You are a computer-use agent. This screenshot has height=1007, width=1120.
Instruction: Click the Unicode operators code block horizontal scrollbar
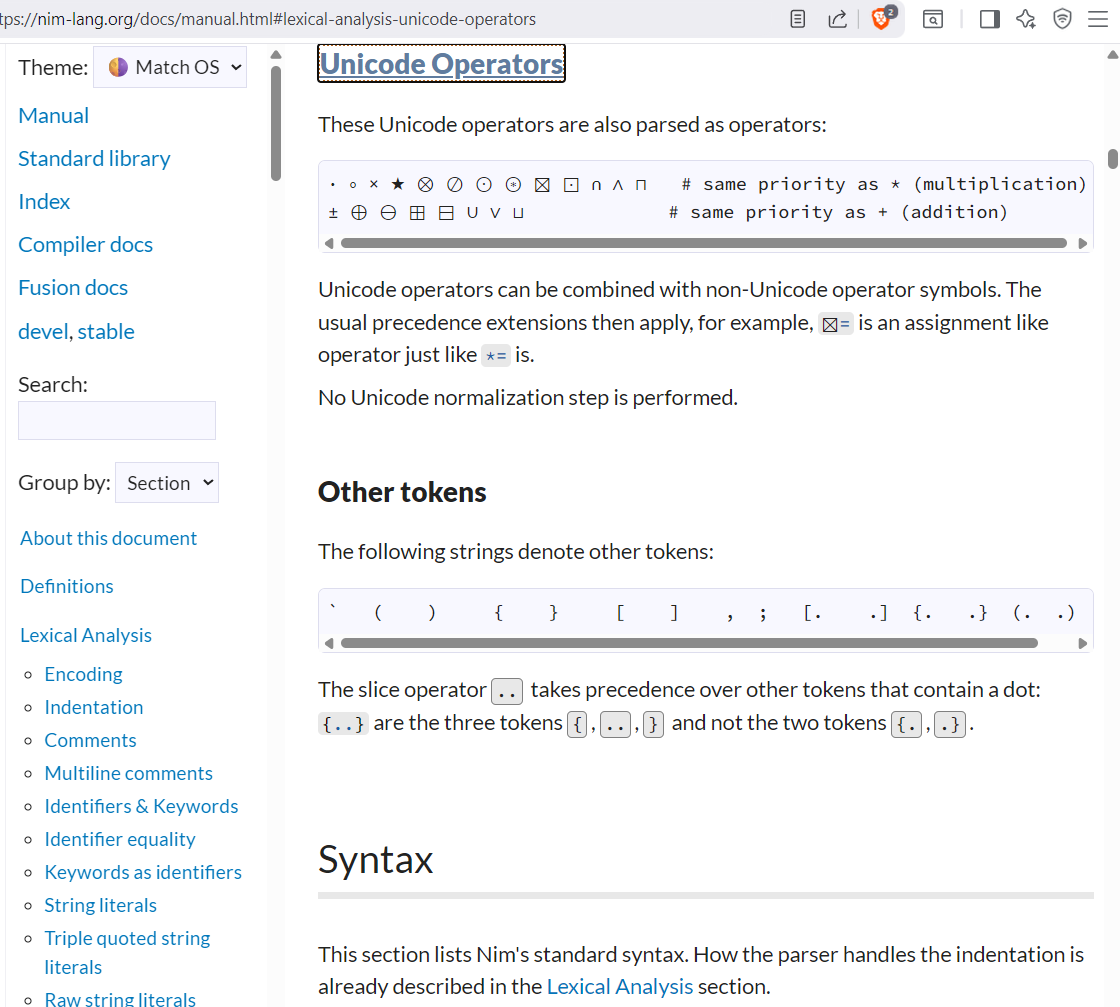click(x=704, y=244)
